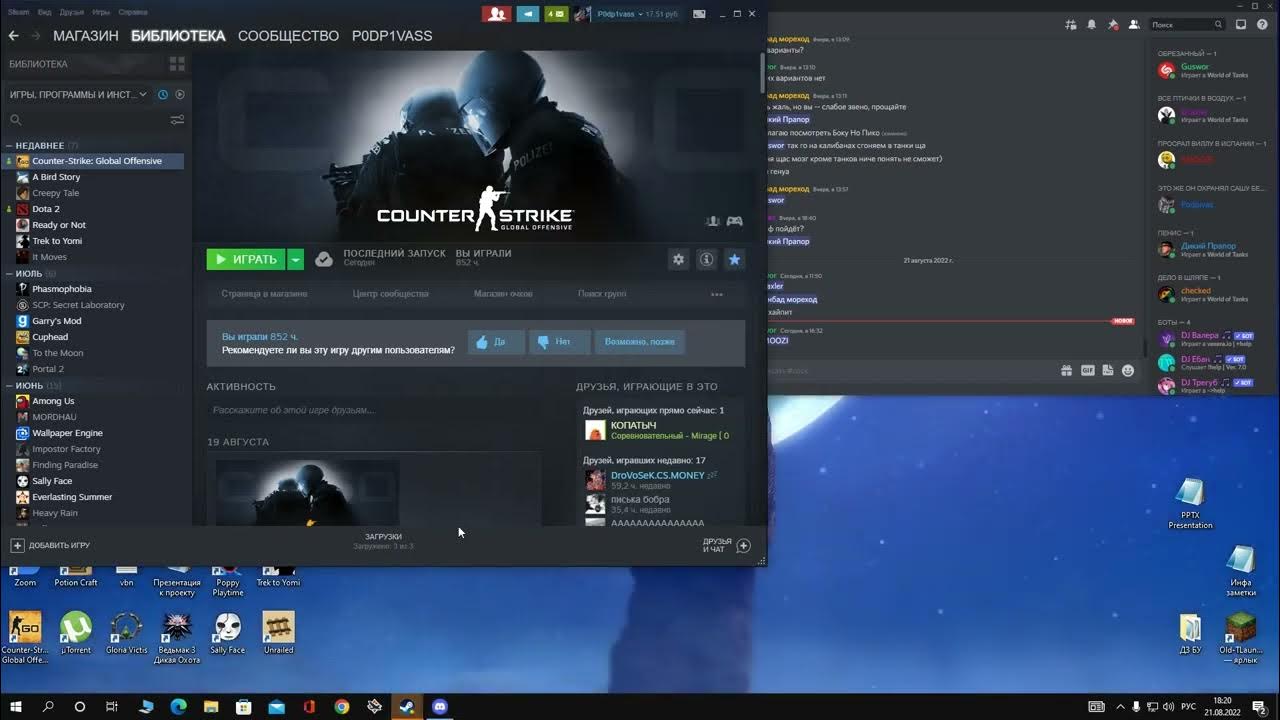Open the Друзья menu
Screen dimensions: 1280x720
click(71, 12)
